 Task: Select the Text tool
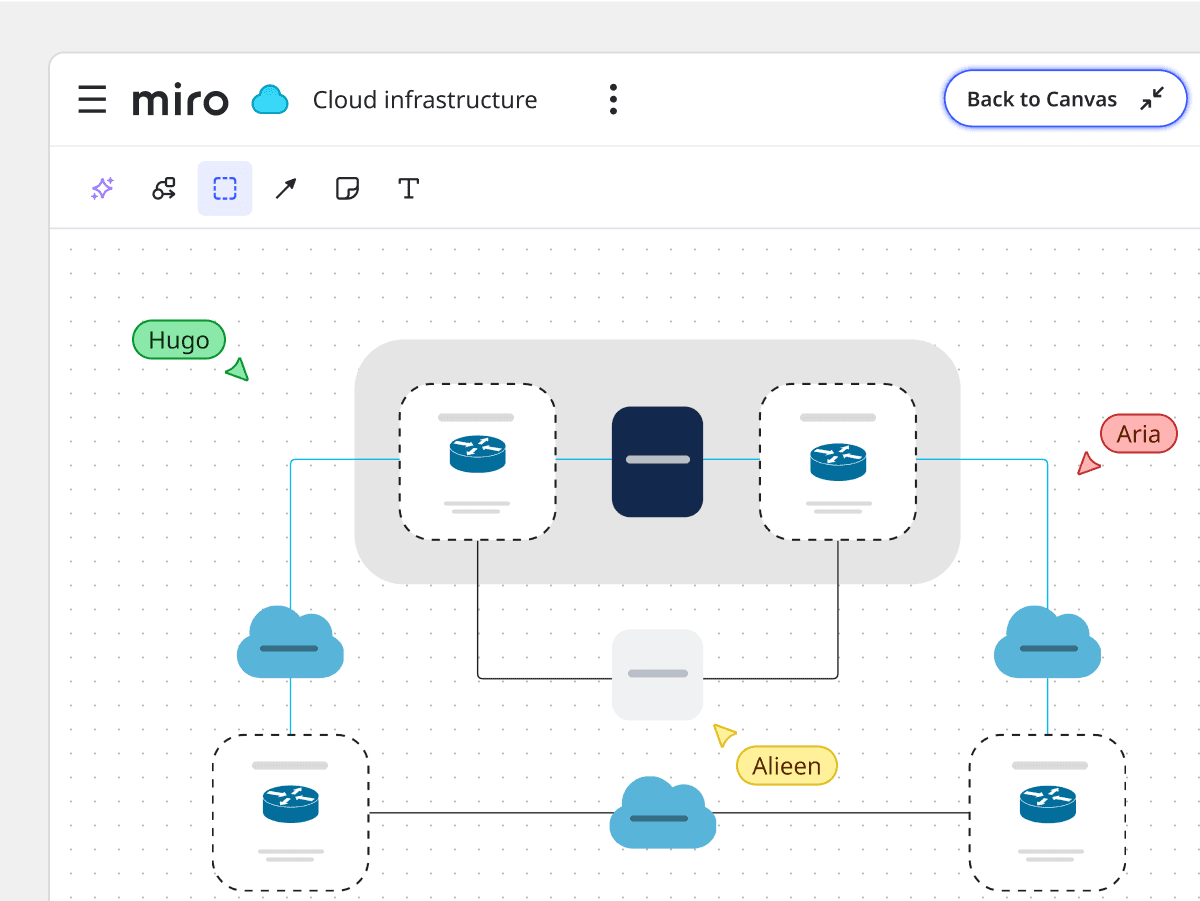[x=408, y=188]
